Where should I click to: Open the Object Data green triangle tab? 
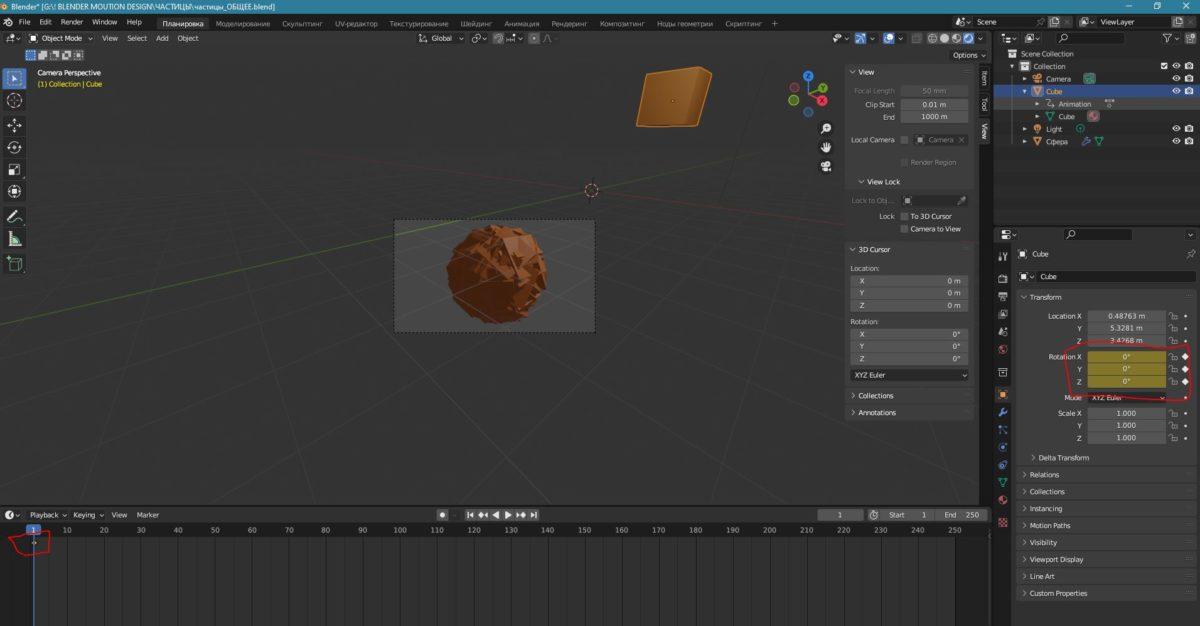coord(1003,482)
